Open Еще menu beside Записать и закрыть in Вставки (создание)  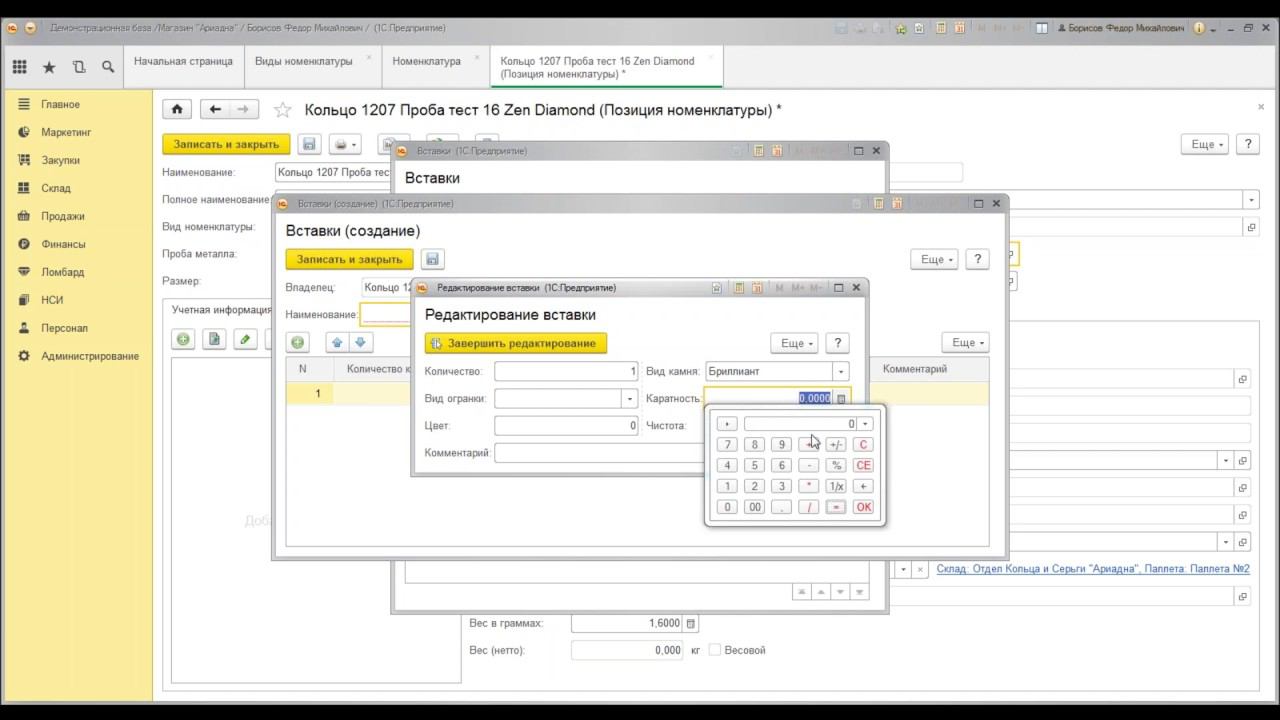(x=934, y=259)
